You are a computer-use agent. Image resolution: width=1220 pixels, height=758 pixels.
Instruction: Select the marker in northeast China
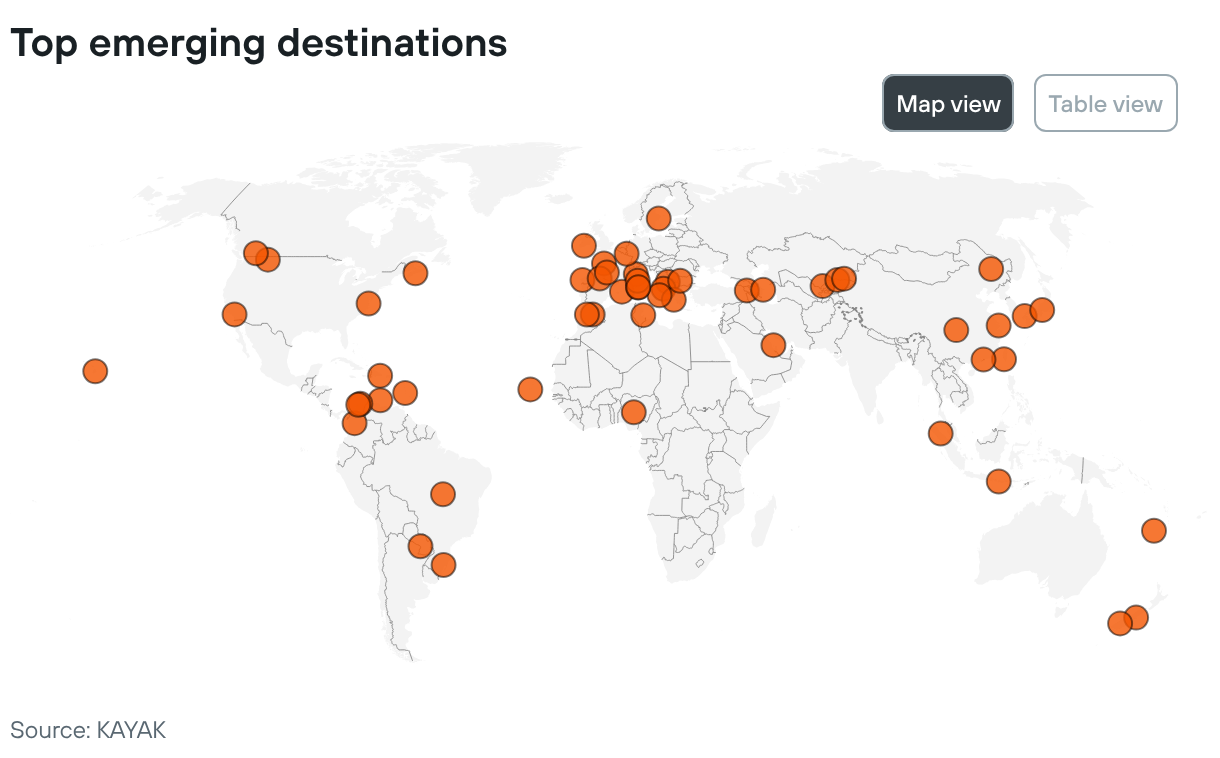click(991, 268)
